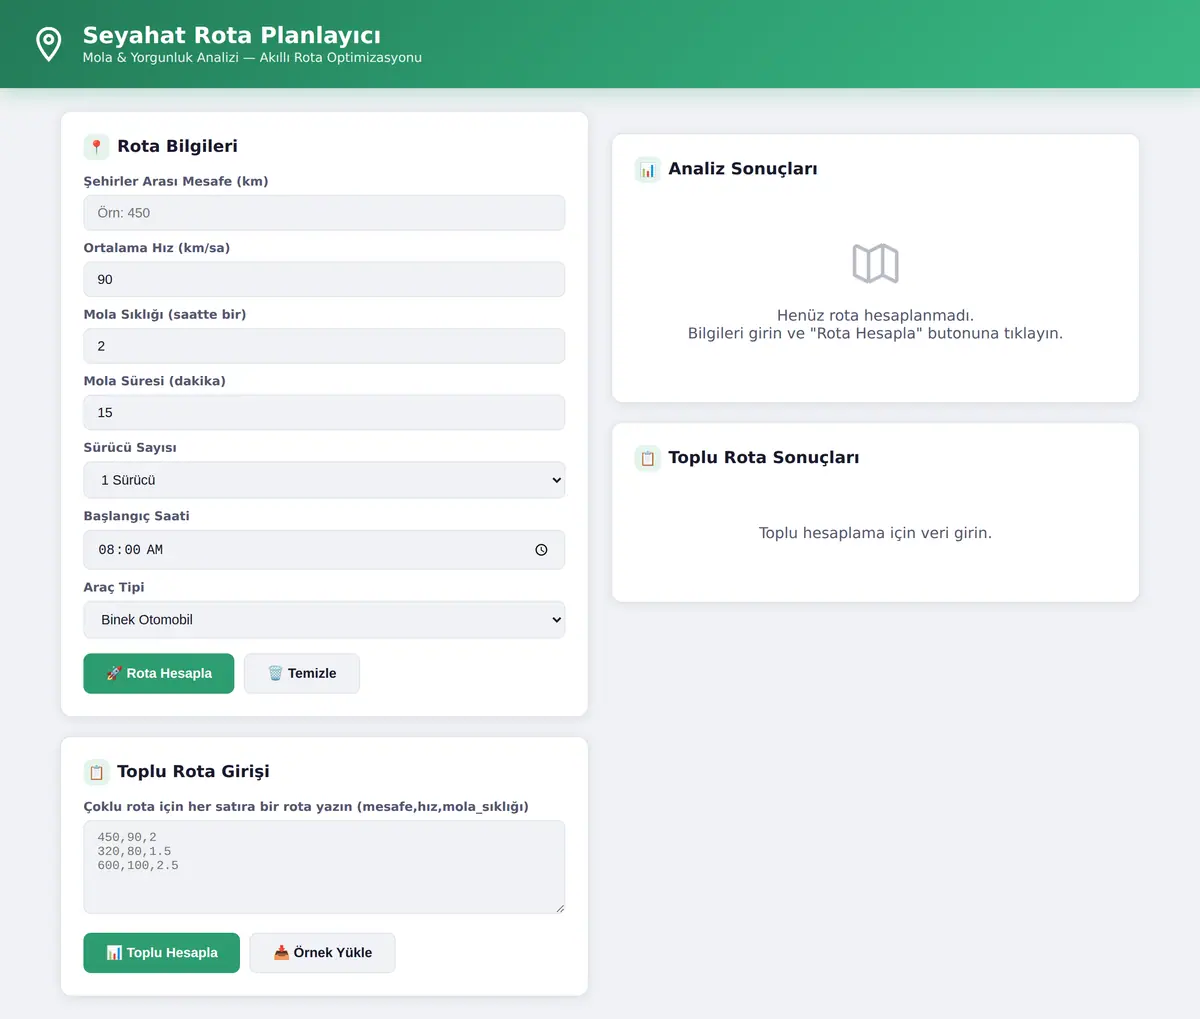
Task: Click the Ortalama Hız field
Action: point(324,279)
